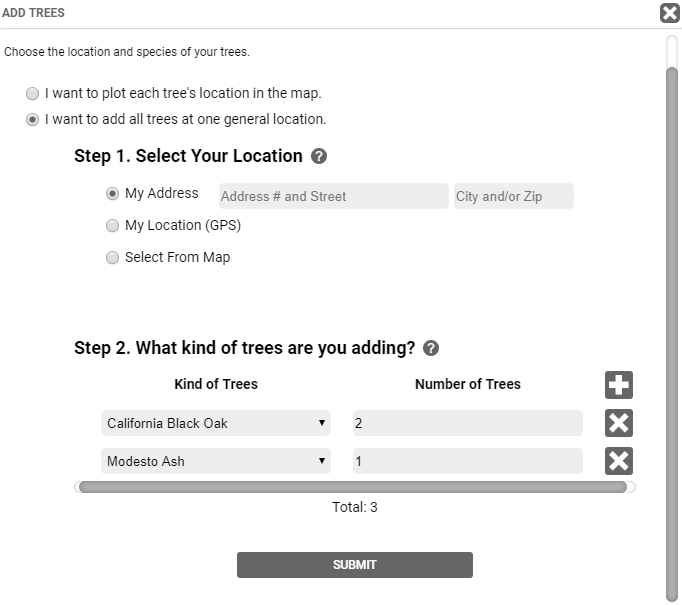Click the City and/or Zip field
682x605 pixels.
coord(514,196)
